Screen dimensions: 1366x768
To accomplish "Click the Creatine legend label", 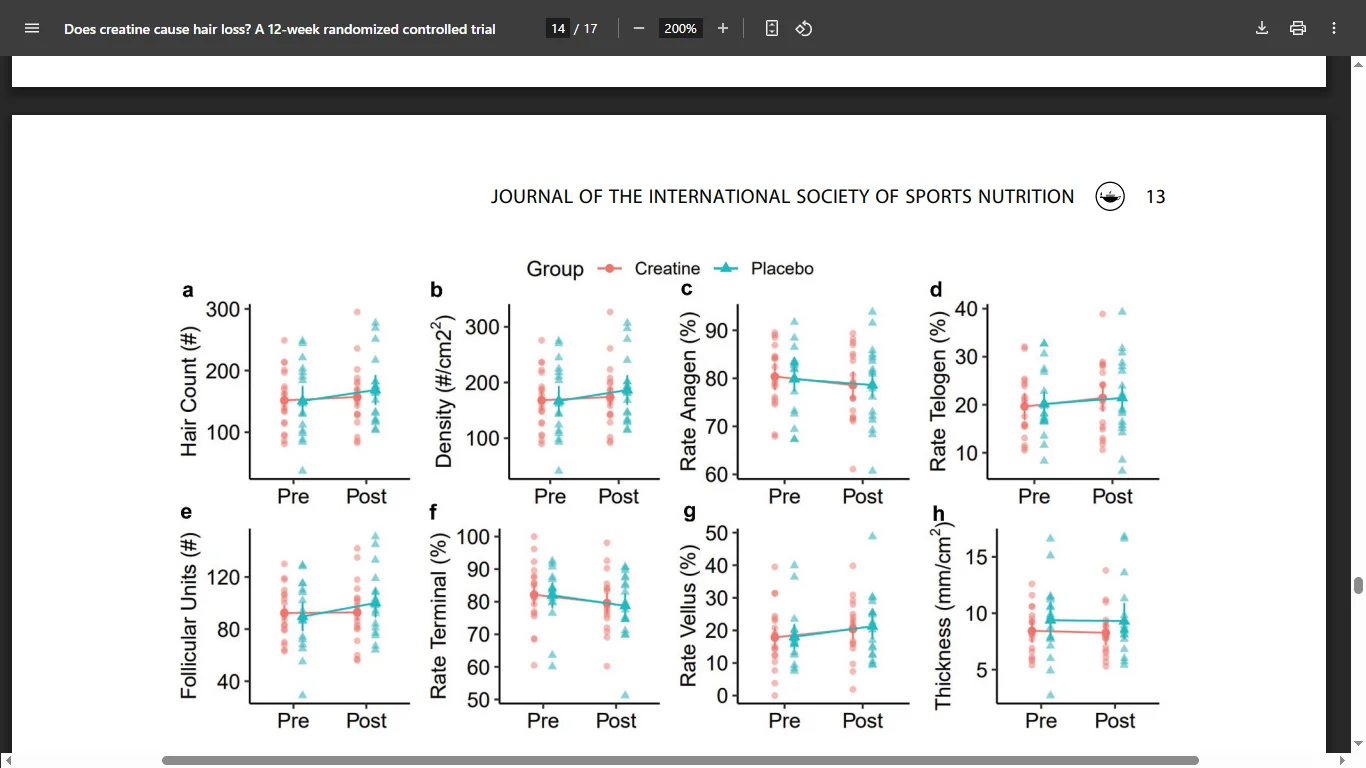I will 667,268.
